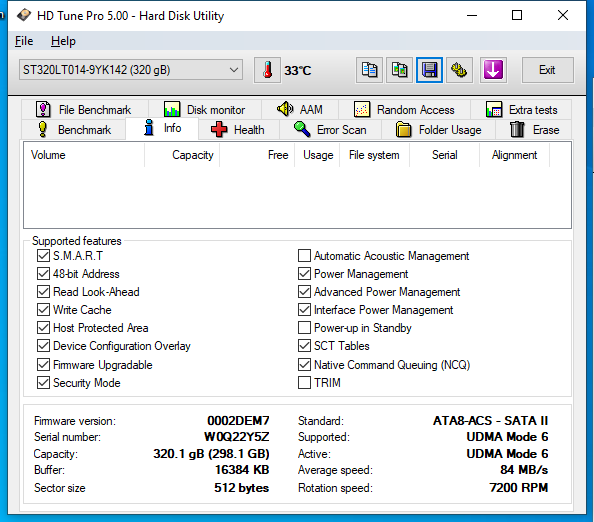Viewport: 594px width, 522px height.
Task: Open the Health tab
Action: 238,130
